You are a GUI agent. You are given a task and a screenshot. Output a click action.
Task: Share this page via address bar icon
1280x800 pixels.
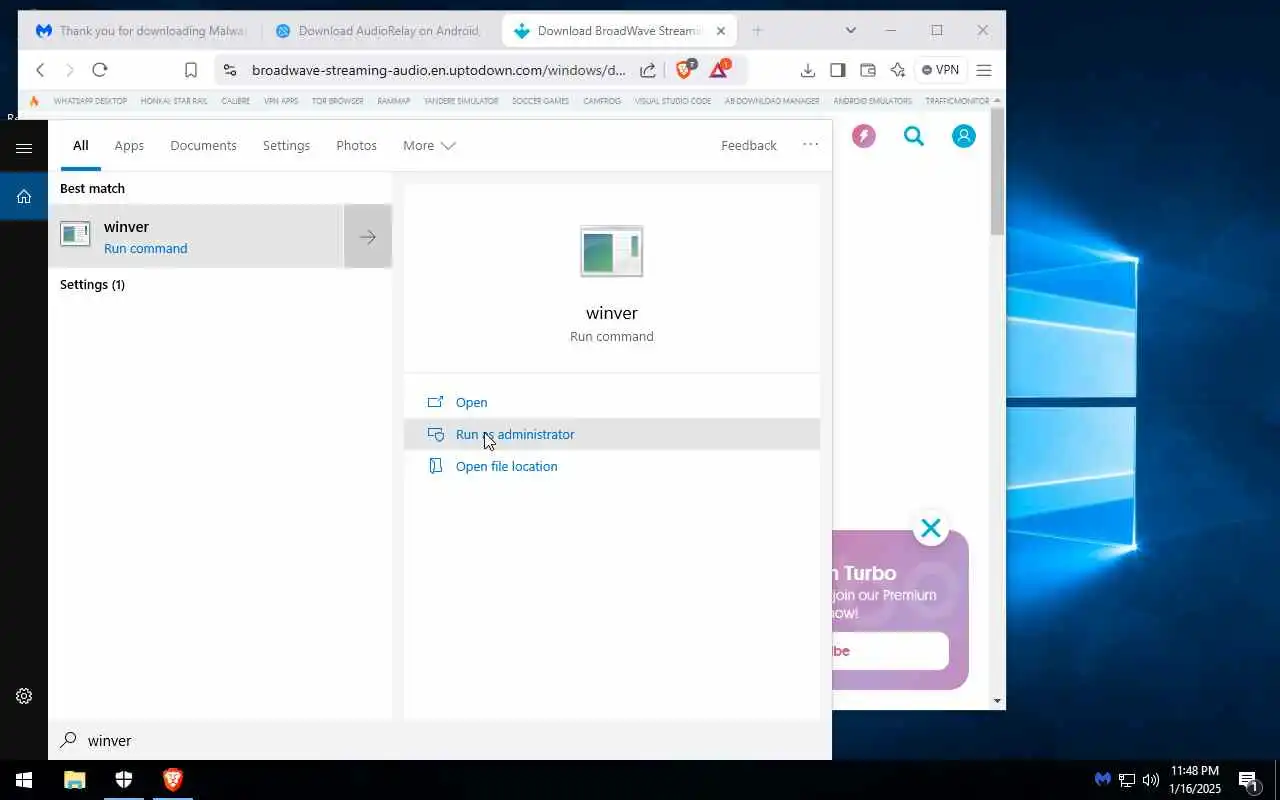pos(648,70)
